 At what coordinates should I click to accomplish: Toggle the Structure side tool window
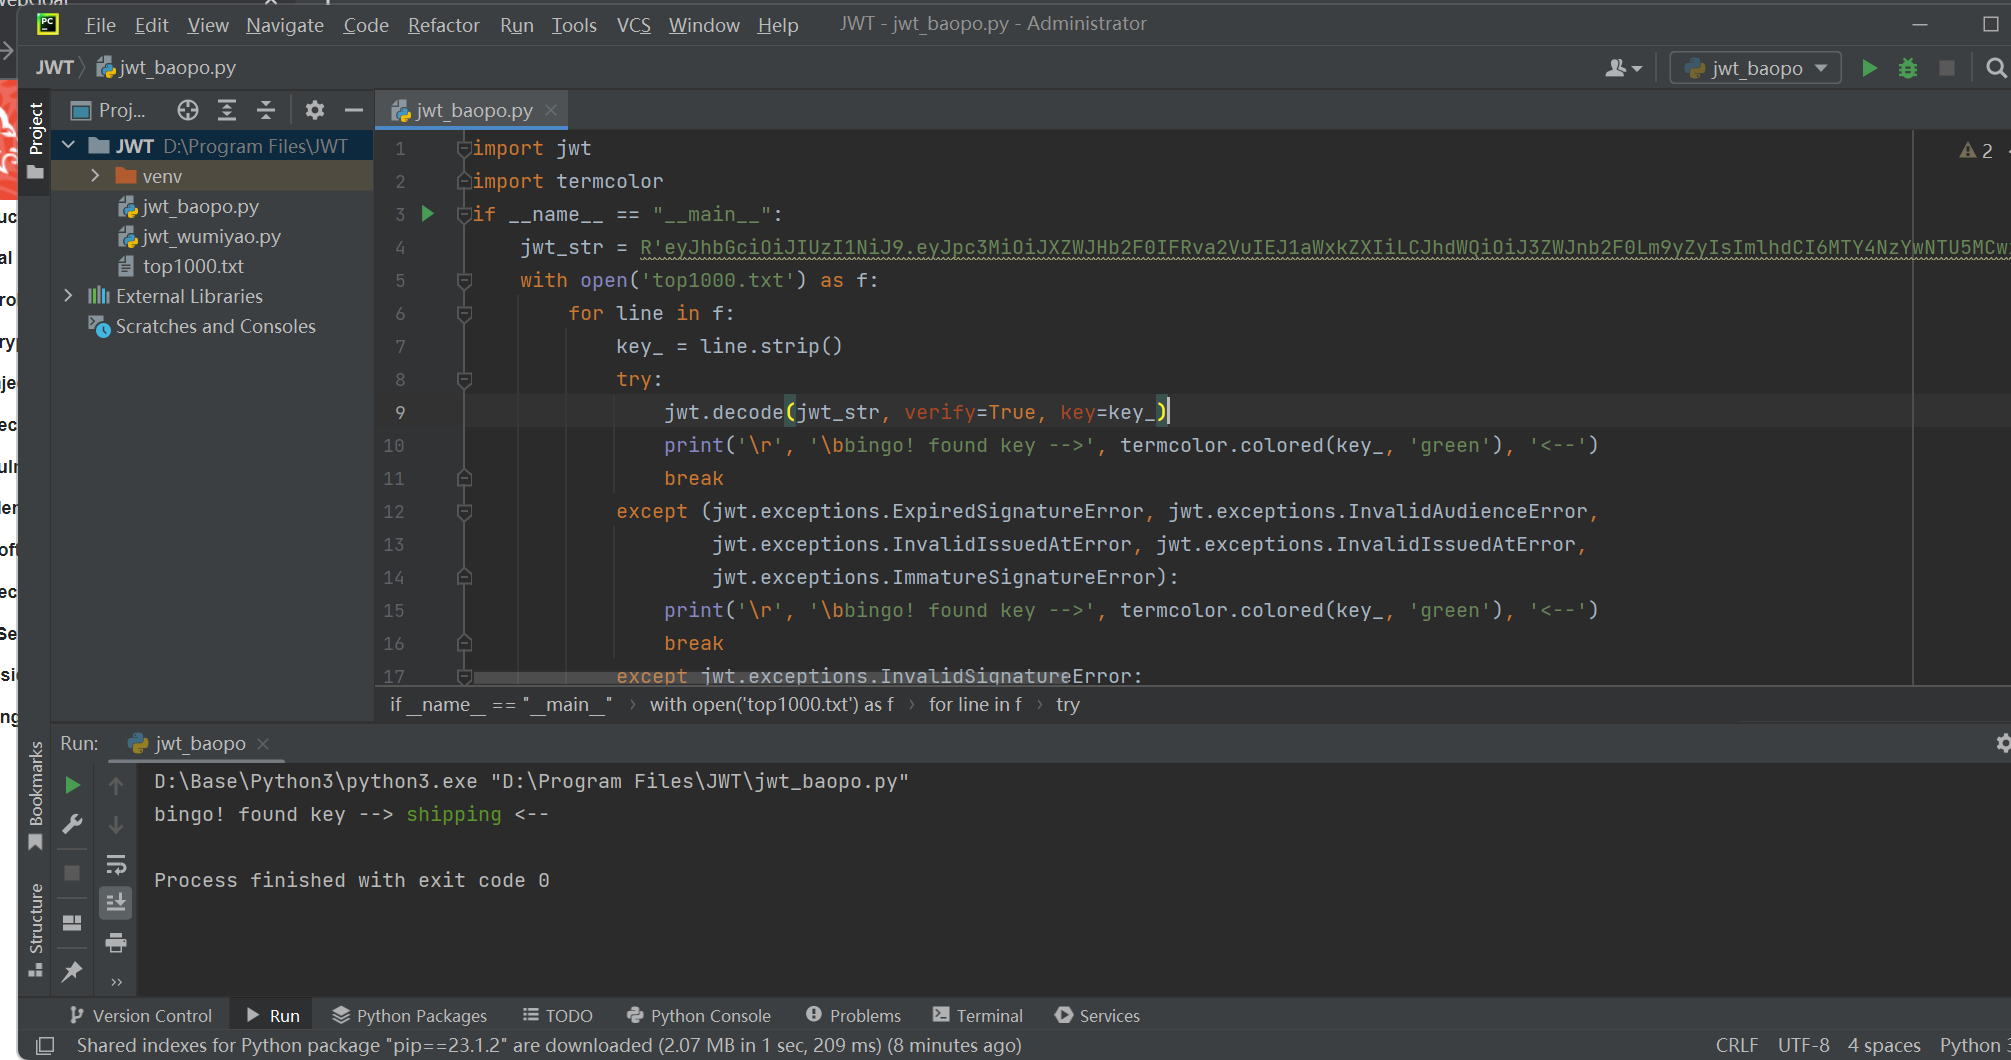click(x=35, y=930)
